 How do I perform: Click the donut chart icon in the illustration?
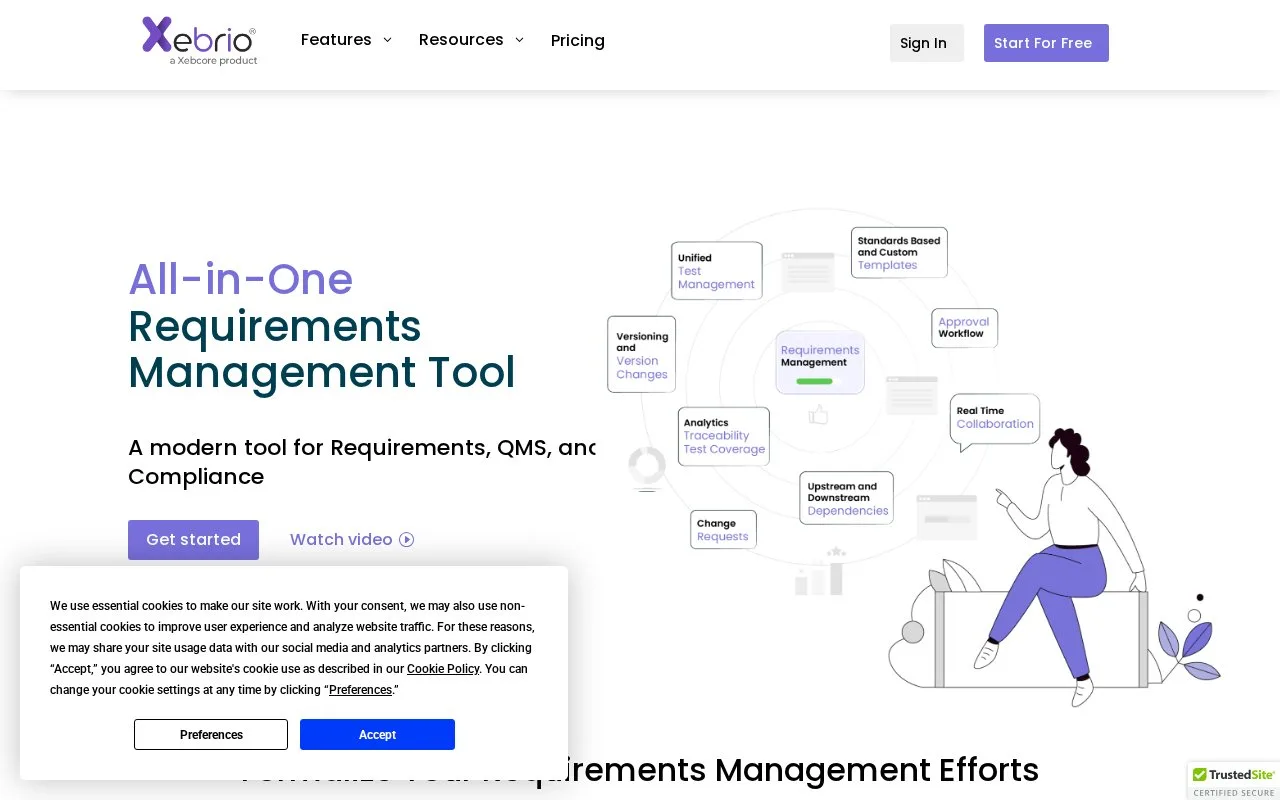pyautogui.click(x=647, y=467)
